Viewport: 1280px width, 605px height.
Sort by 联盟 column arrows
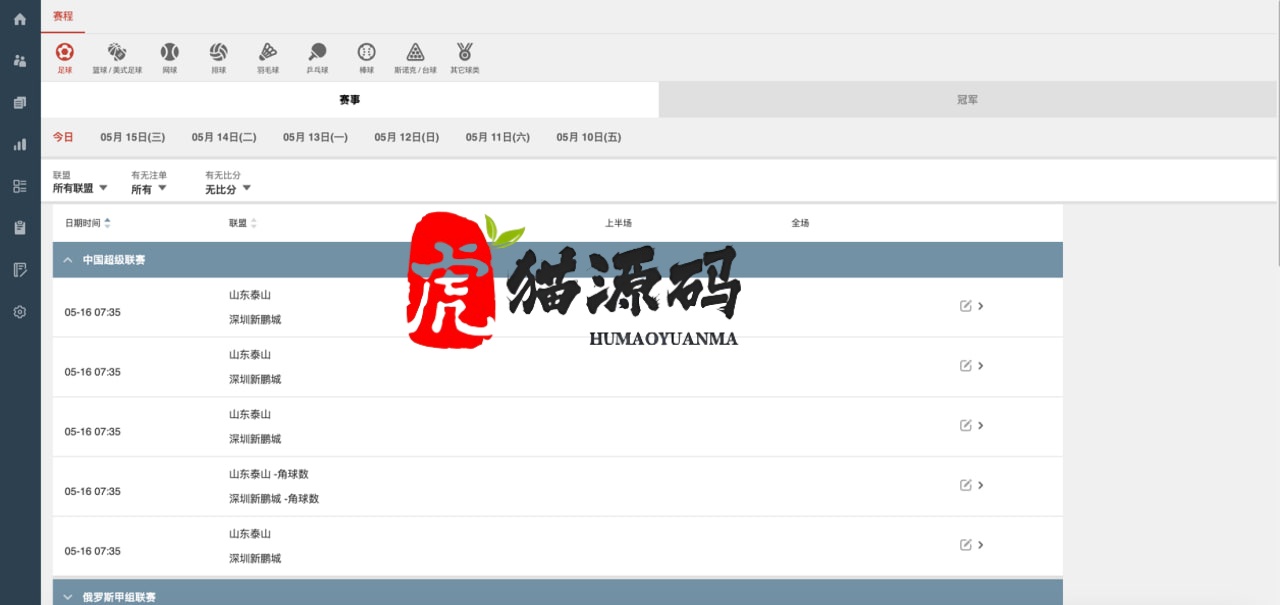(x=253, y=223)
